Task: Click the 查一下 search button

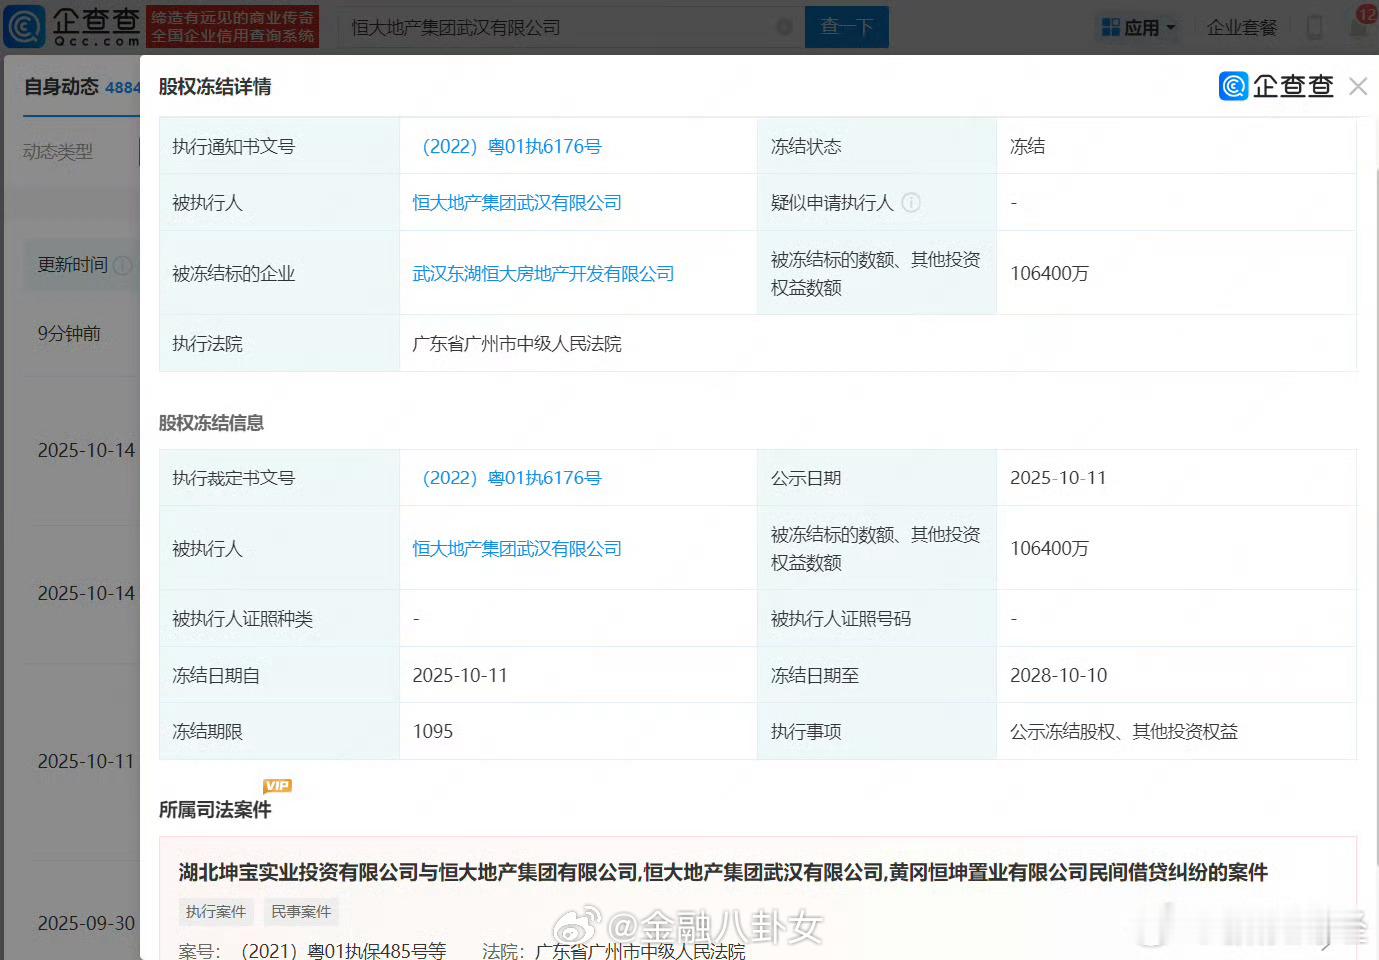Action: [847, 27]
